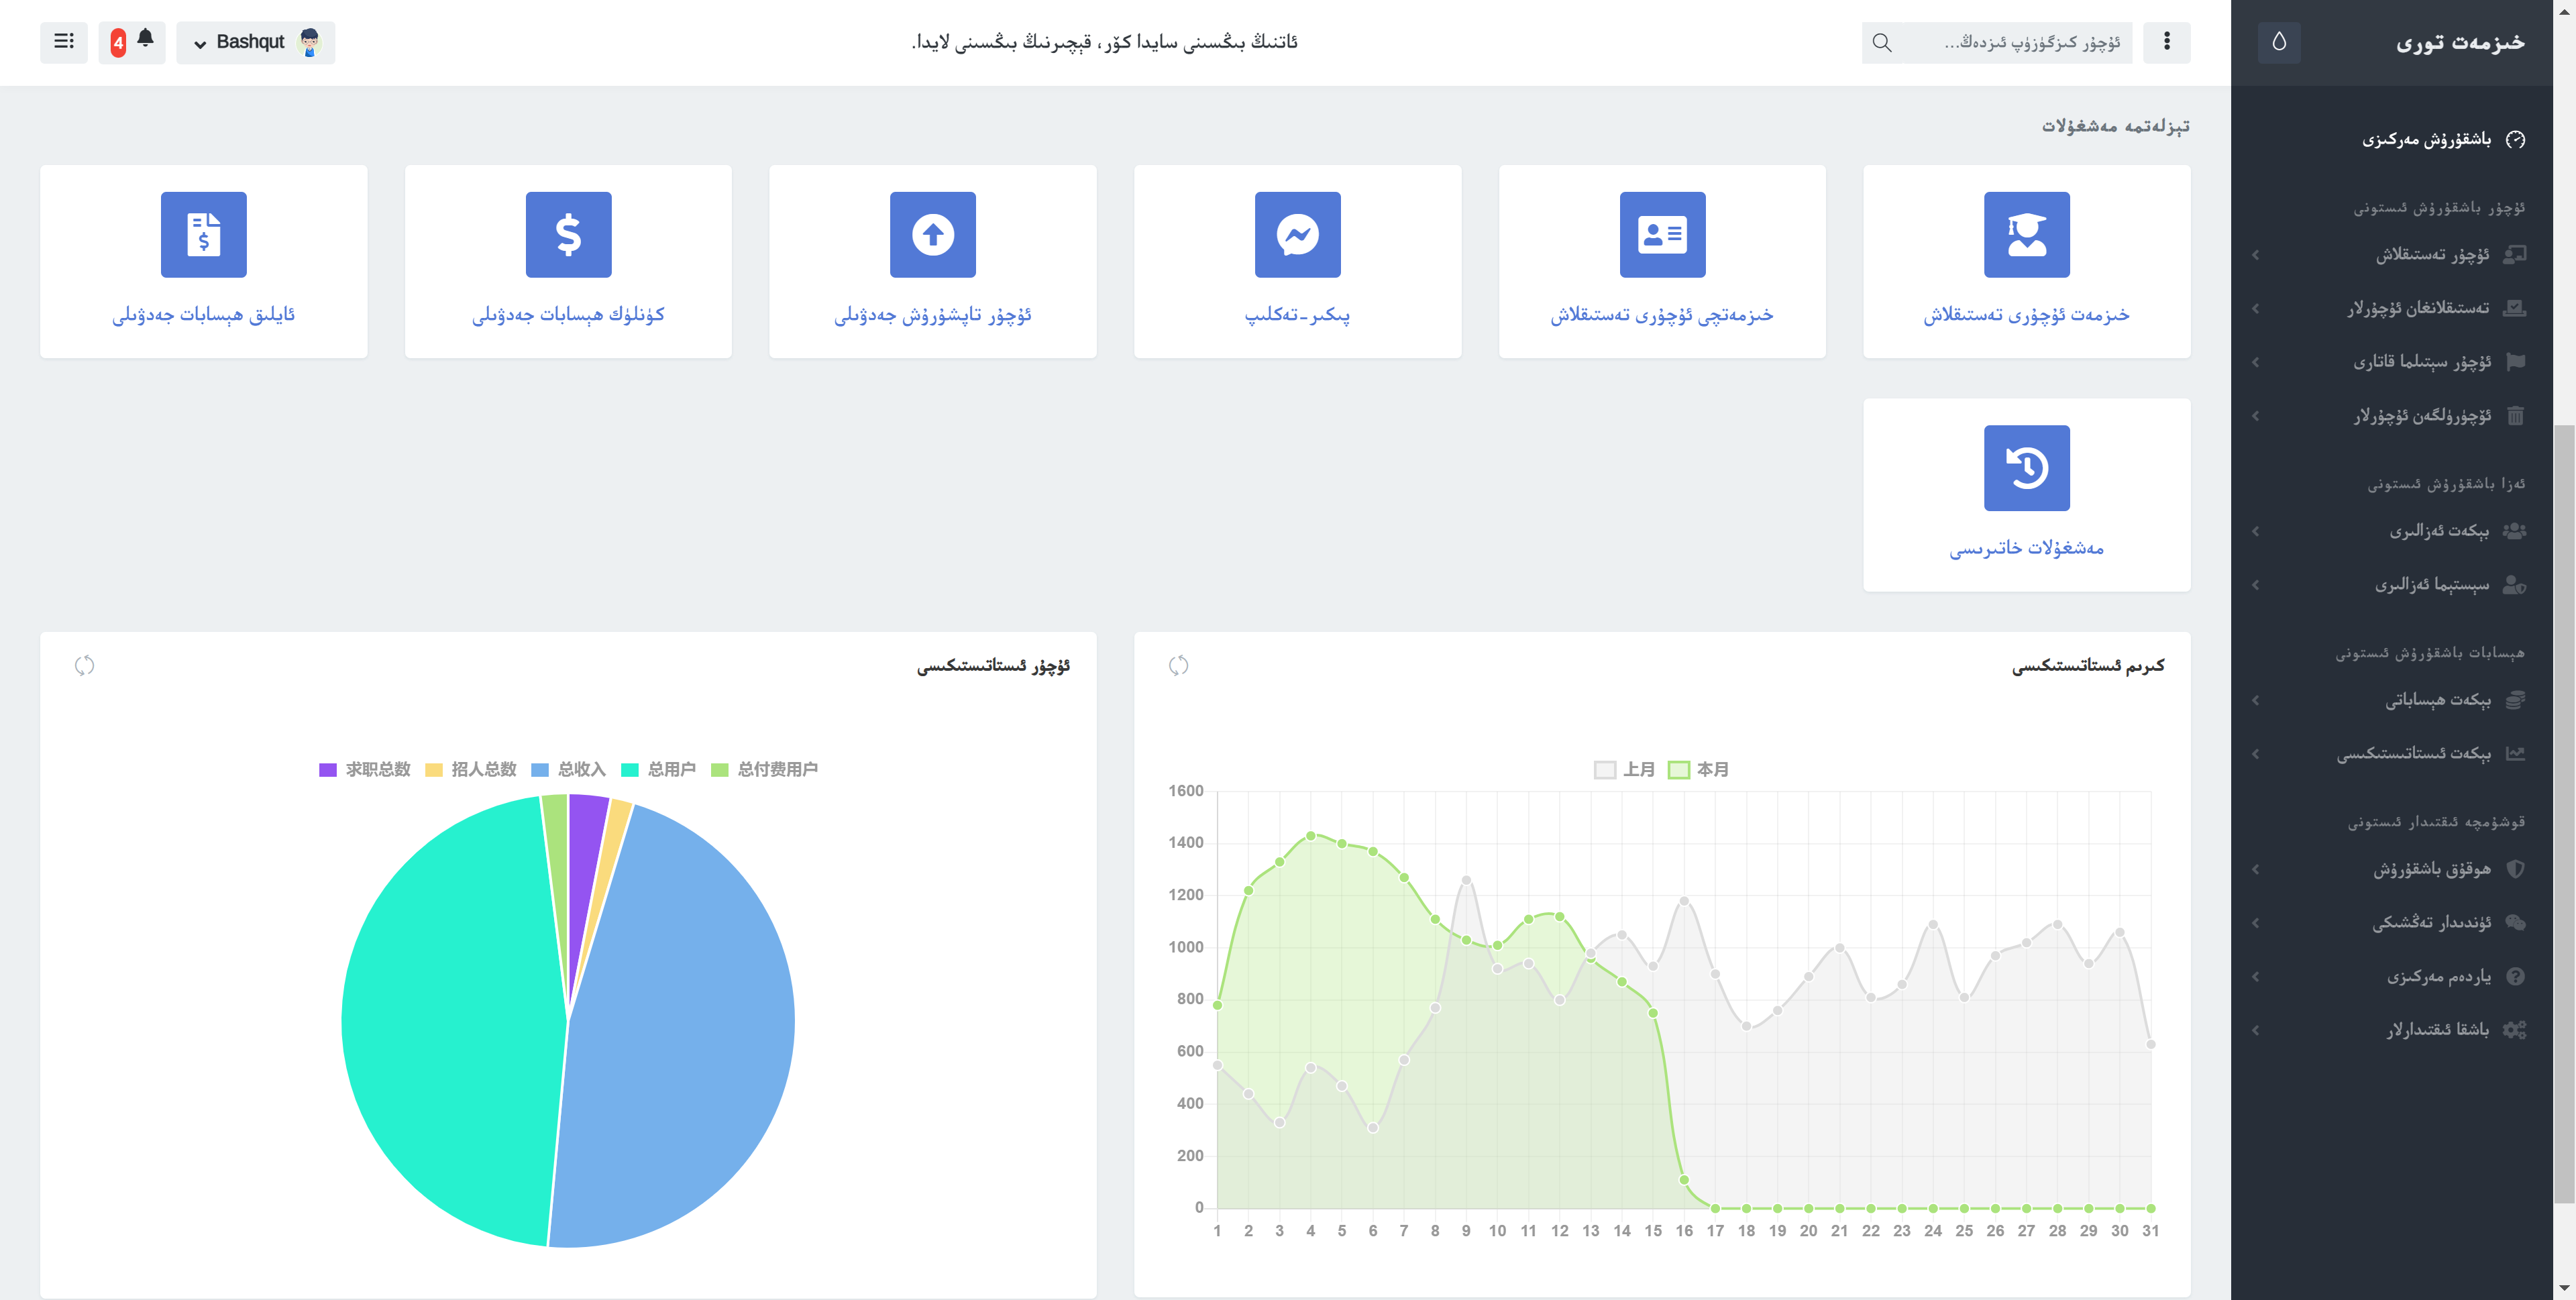
Task: Click the تېزلەتمە مەشغۇلات section heading
Action: [x=2116, y=126]
